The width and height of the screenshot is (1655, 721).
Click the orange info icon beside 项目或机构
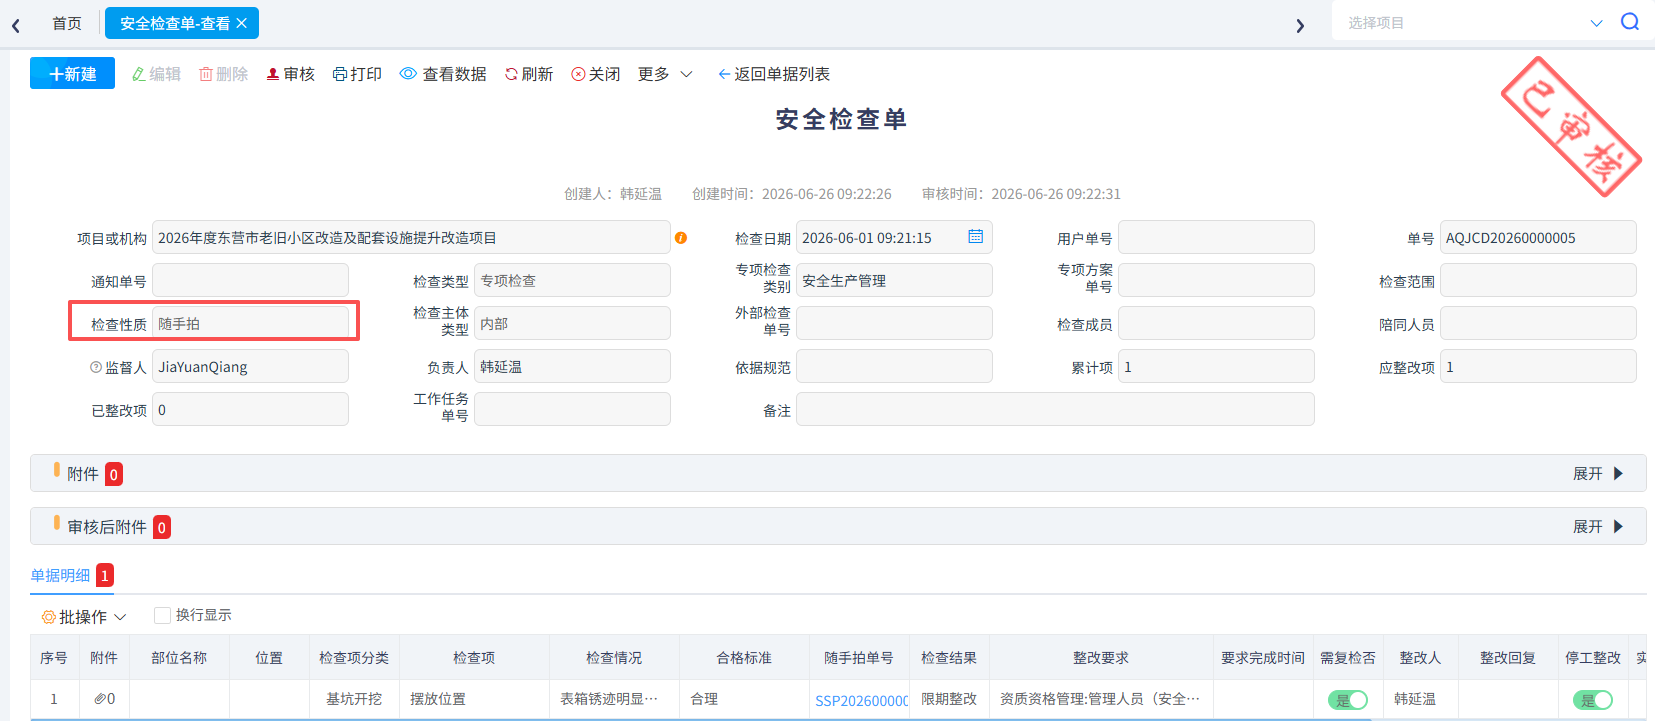[681, 238]
